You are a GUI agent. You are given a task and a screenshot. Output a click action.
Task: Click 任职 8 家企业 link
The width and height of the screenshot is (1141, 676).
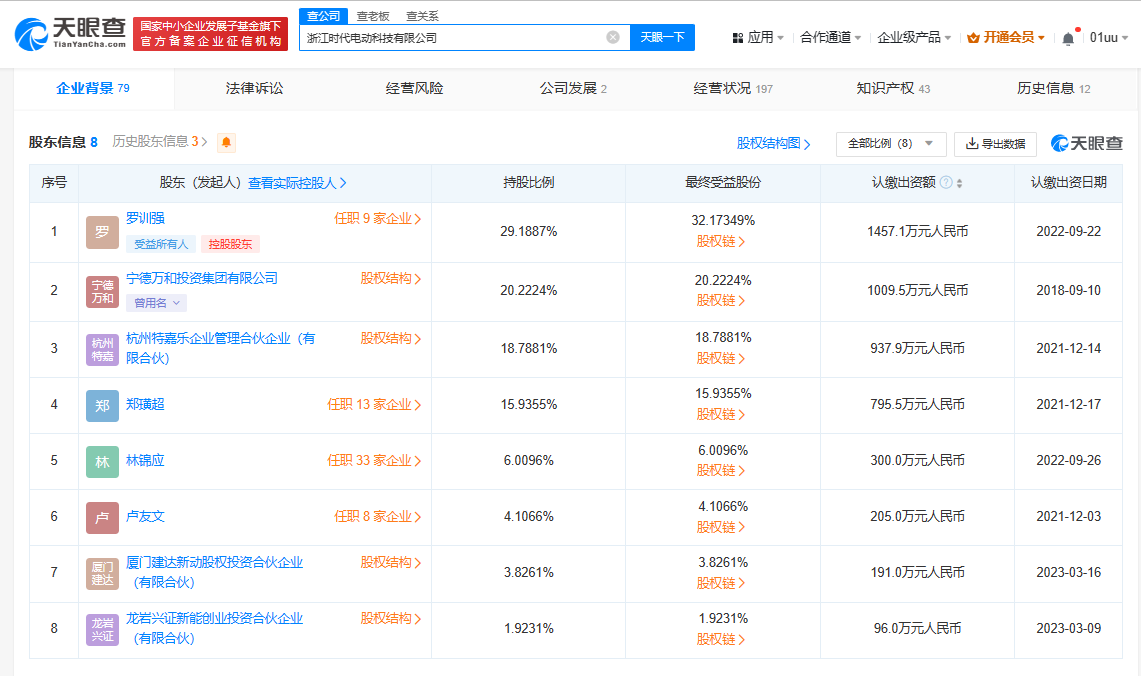coord(378,517)
